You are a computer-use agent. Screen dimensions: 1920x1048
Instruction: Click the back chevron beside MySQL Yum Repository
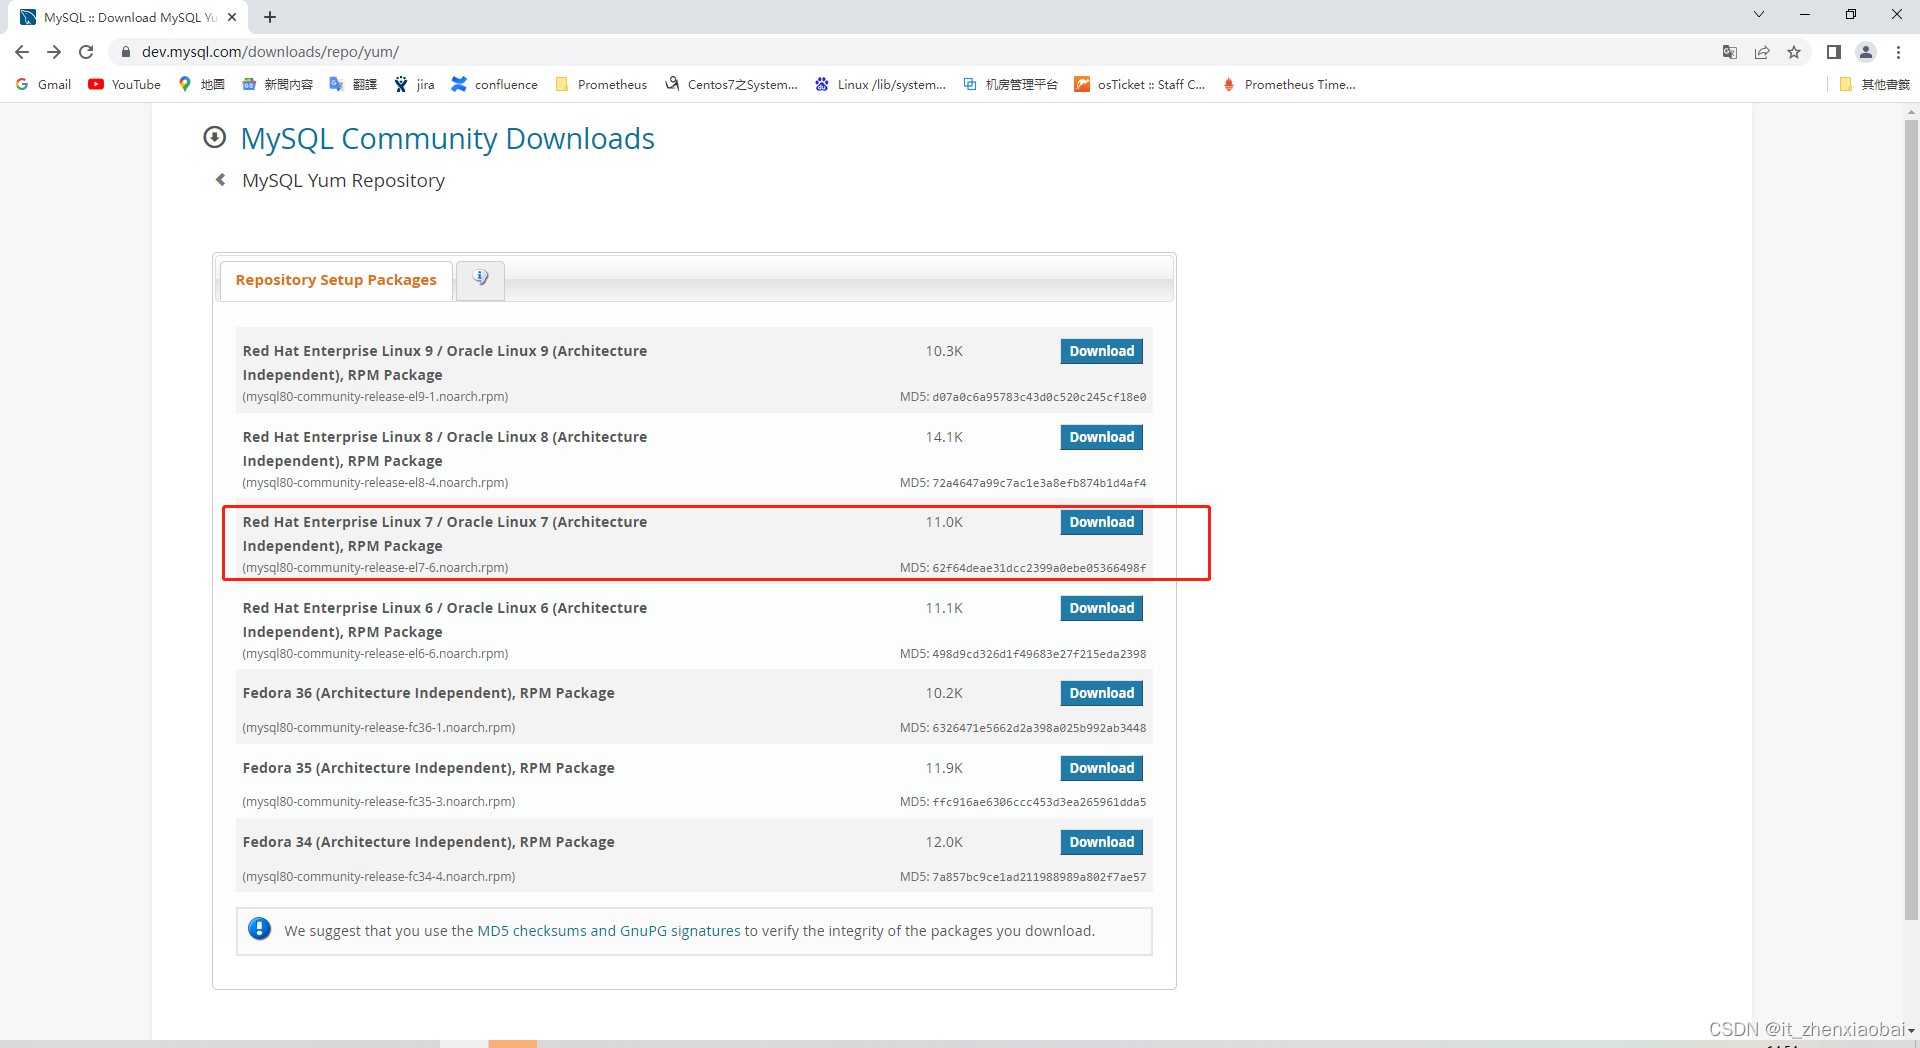pyautogui.click(x=221, y=180)
